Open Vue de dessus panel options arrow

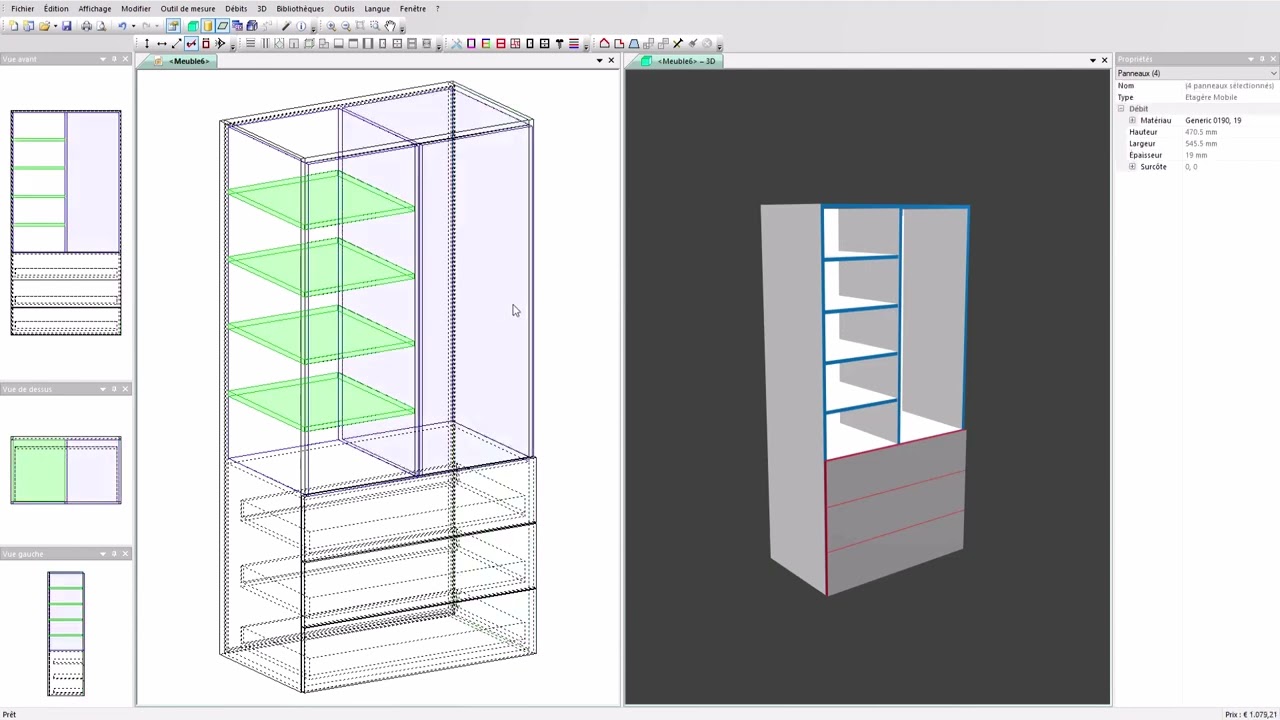[102, 389]
